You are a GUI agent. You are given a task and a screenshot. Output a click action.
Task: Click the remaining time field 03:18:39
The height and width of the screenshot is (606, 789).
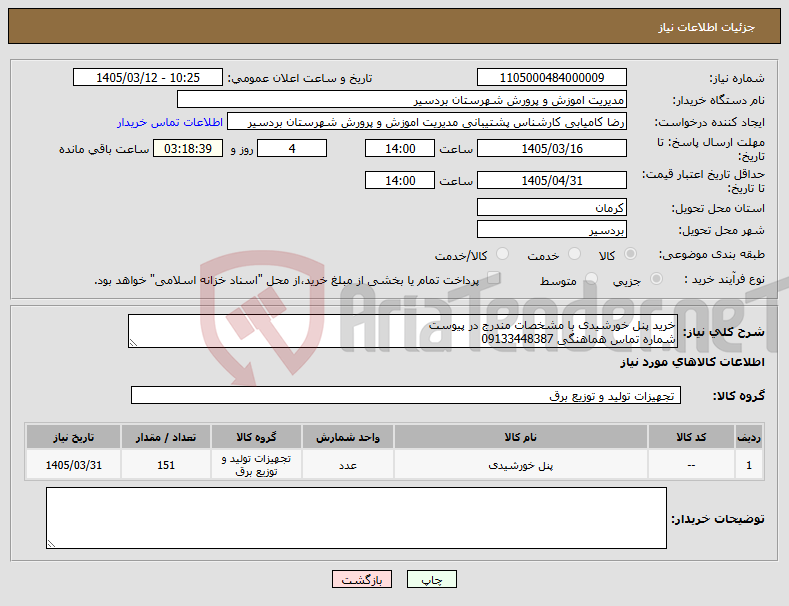188,148
